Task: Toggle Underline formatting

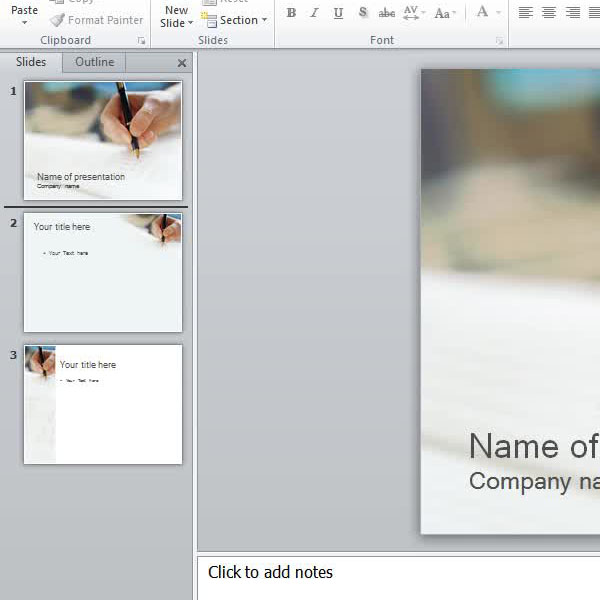Action: coord(338,13)
